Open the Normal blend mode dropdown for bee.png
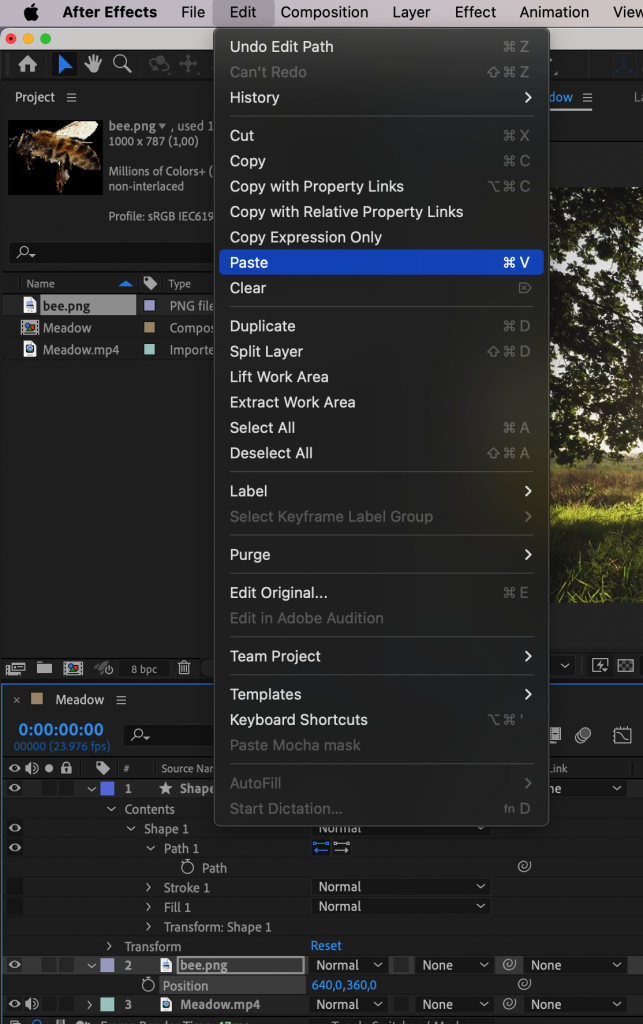 [347, 965]
